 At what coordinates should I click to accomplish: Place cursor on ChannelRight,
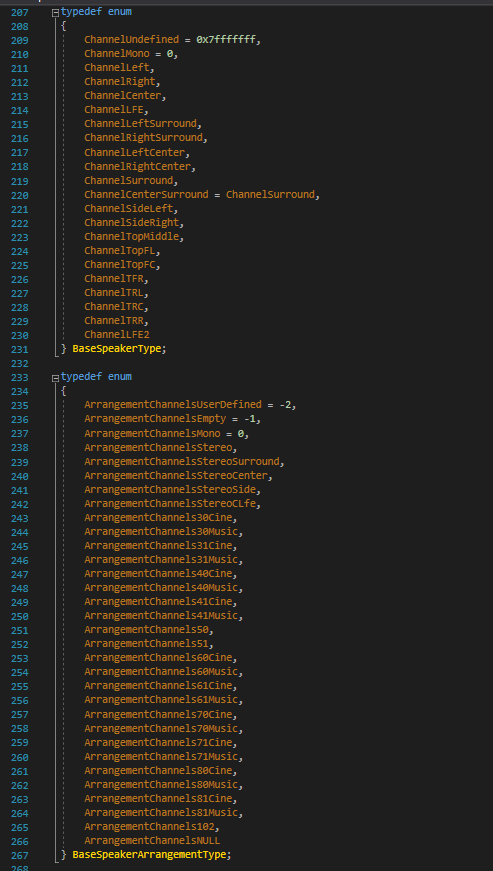[122, 82]
